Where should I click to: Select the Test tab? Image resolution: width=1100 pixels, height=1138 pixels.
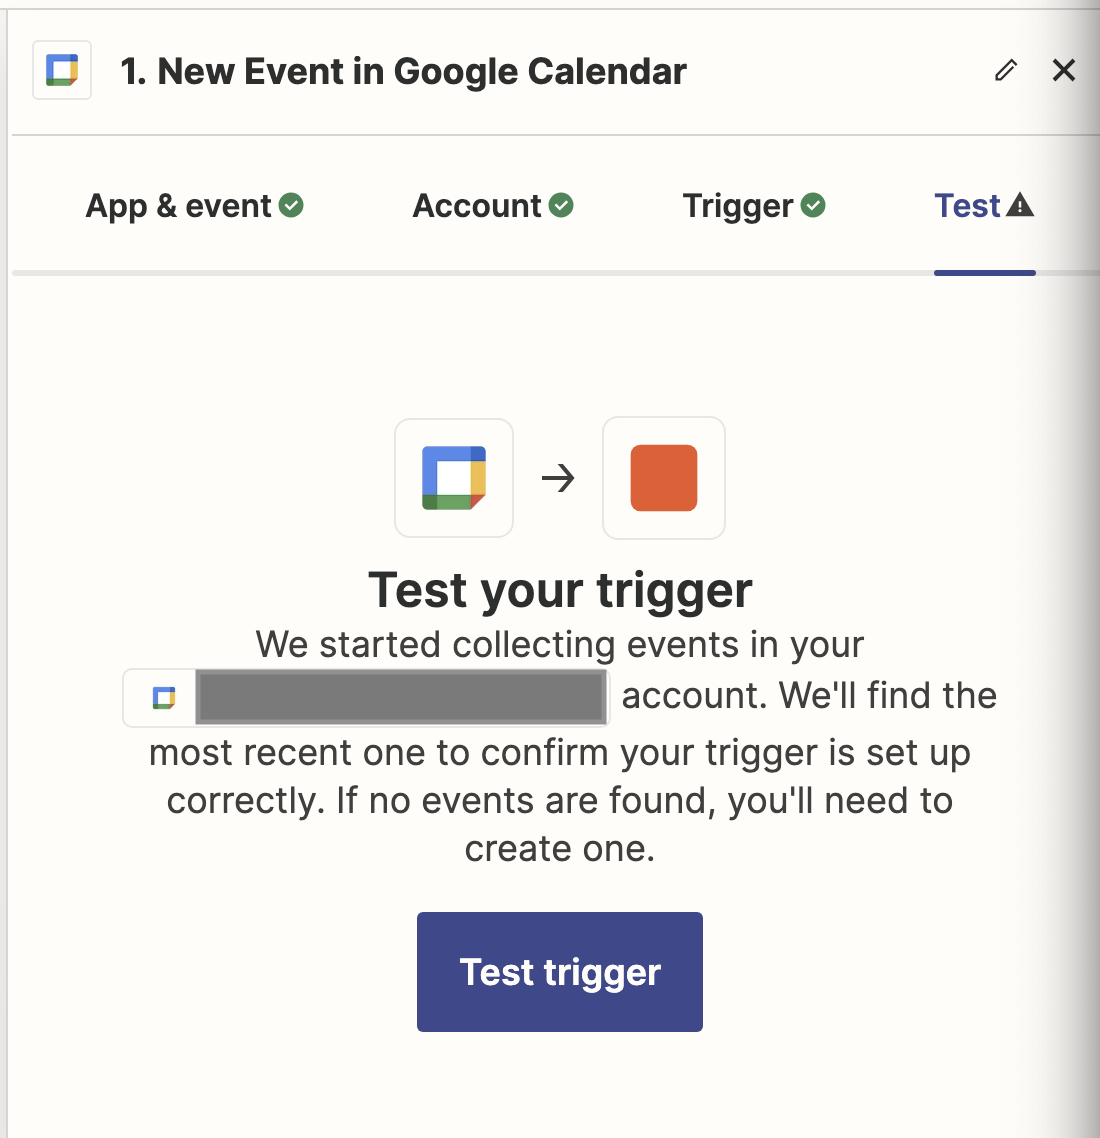pos(967,206)
